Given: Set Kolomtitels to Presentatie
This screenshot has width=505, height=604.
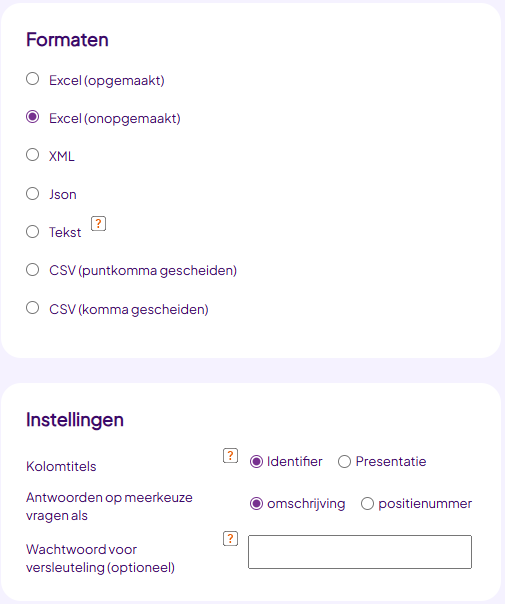Looking at the screenshot, I should coord(344,461).
